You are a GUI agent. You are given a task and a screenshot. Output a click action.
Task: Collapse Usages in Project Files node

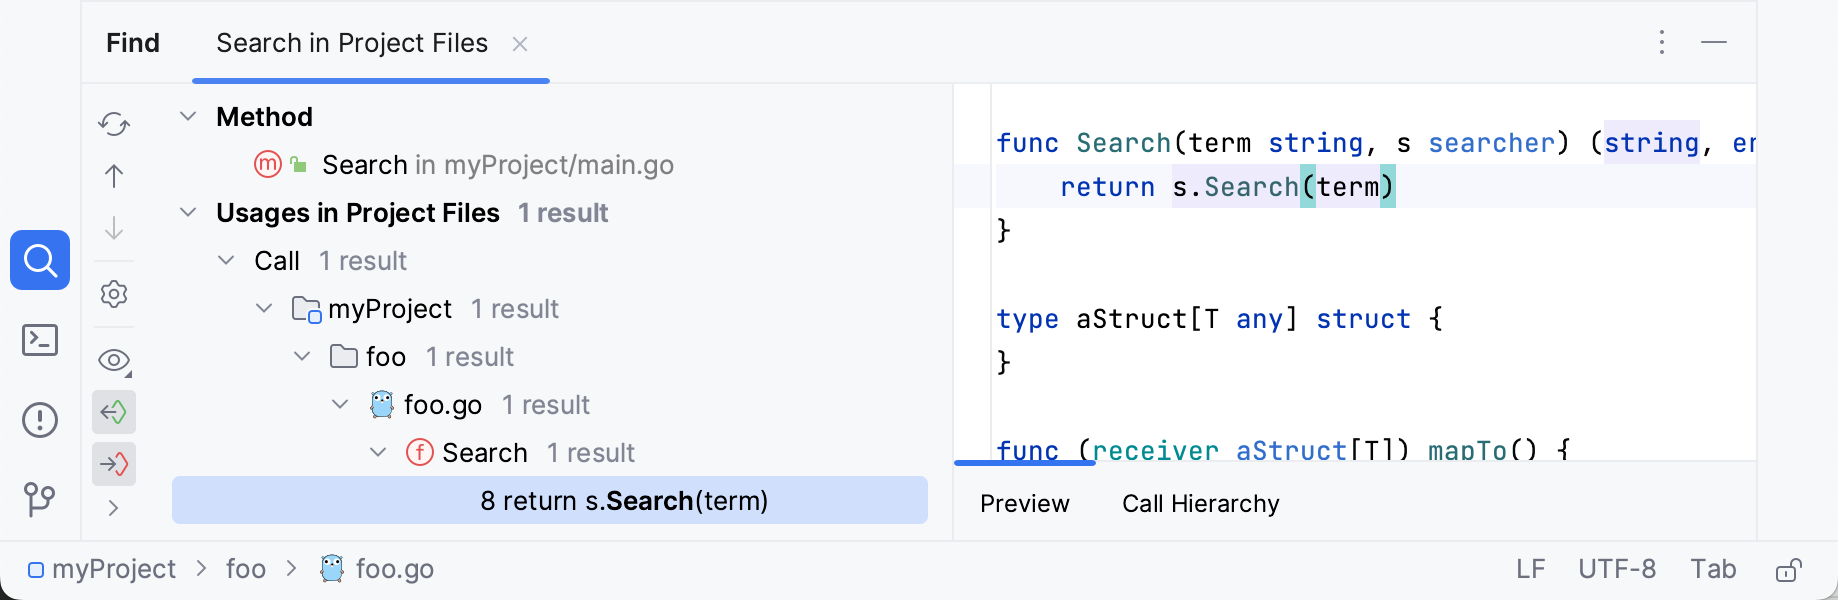(188, 212)
